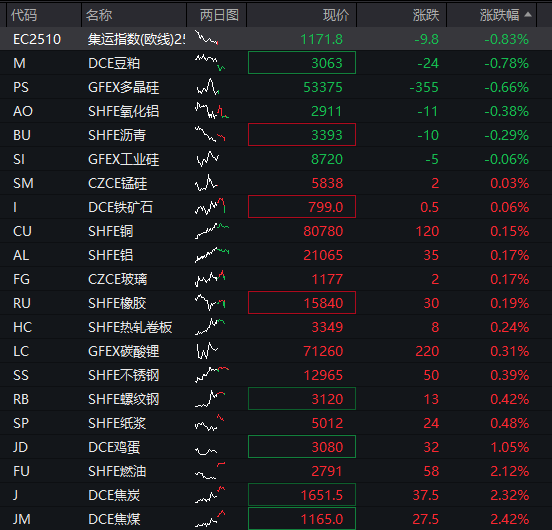
Task: Open the SHFE热轧卷板 two-day sparkline
Action: pyautogui.click(x=210, y=327)
